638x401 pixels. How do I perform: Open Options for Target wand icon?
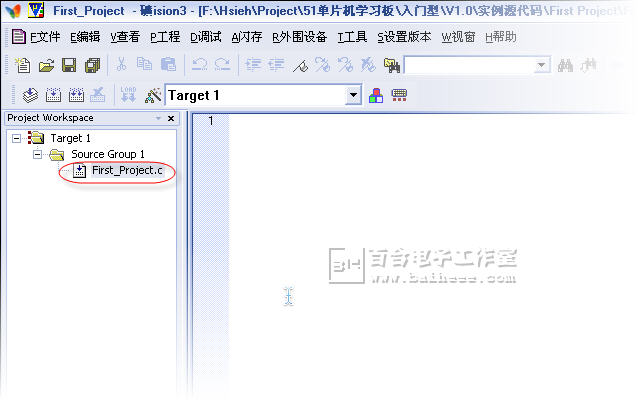point(153,96)
